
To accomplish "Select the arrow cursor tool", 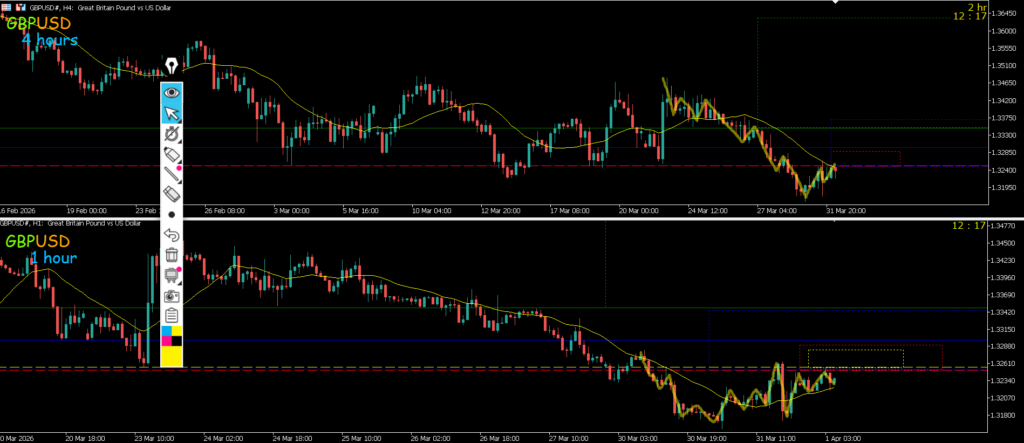I will (172, 112).
